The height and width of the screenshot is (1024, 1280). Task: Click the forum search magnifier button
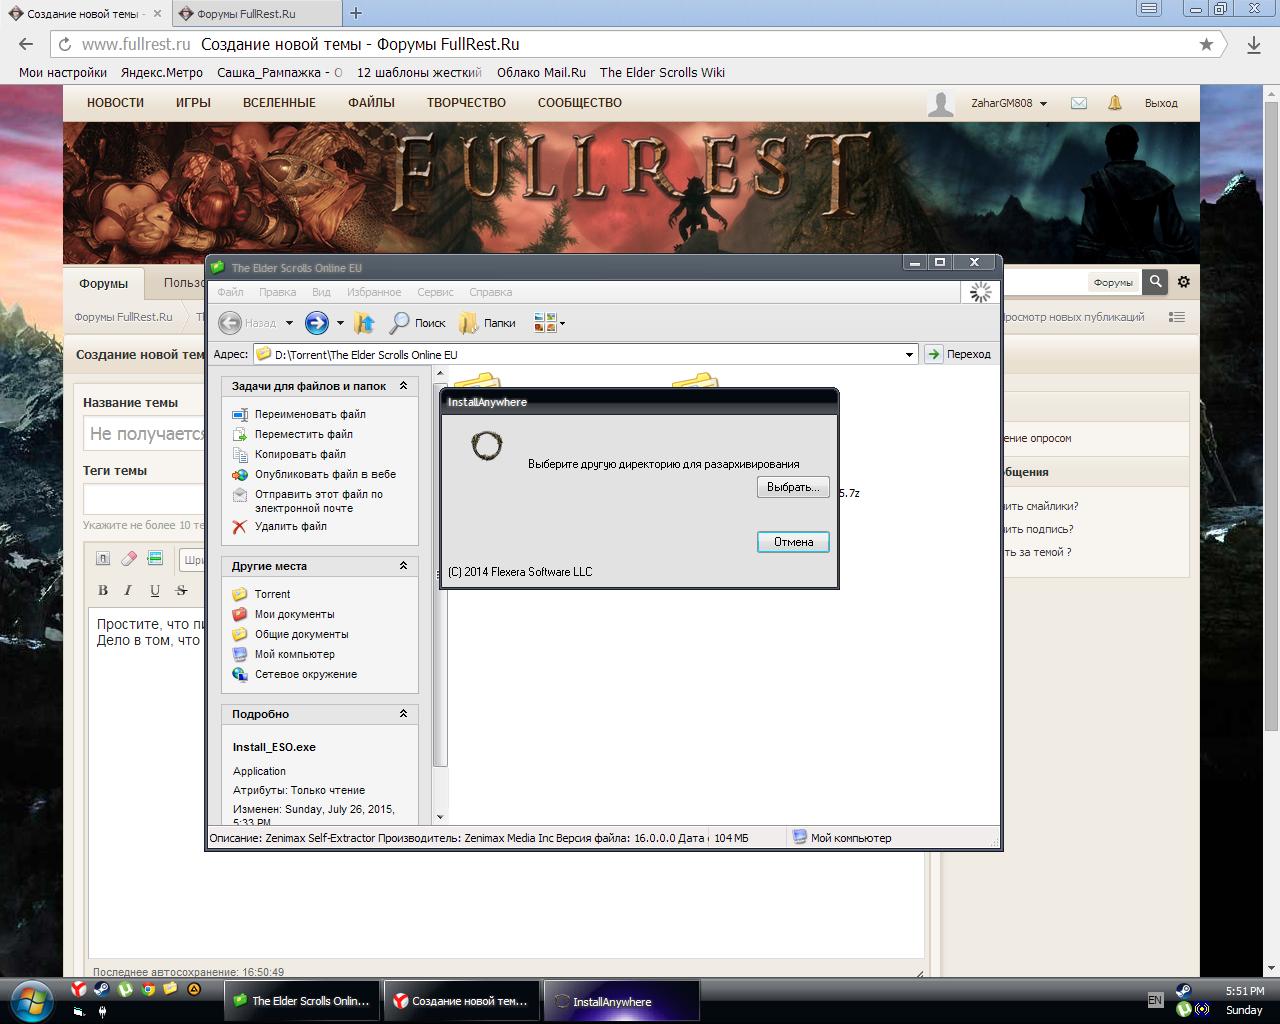click(1155, 282)
